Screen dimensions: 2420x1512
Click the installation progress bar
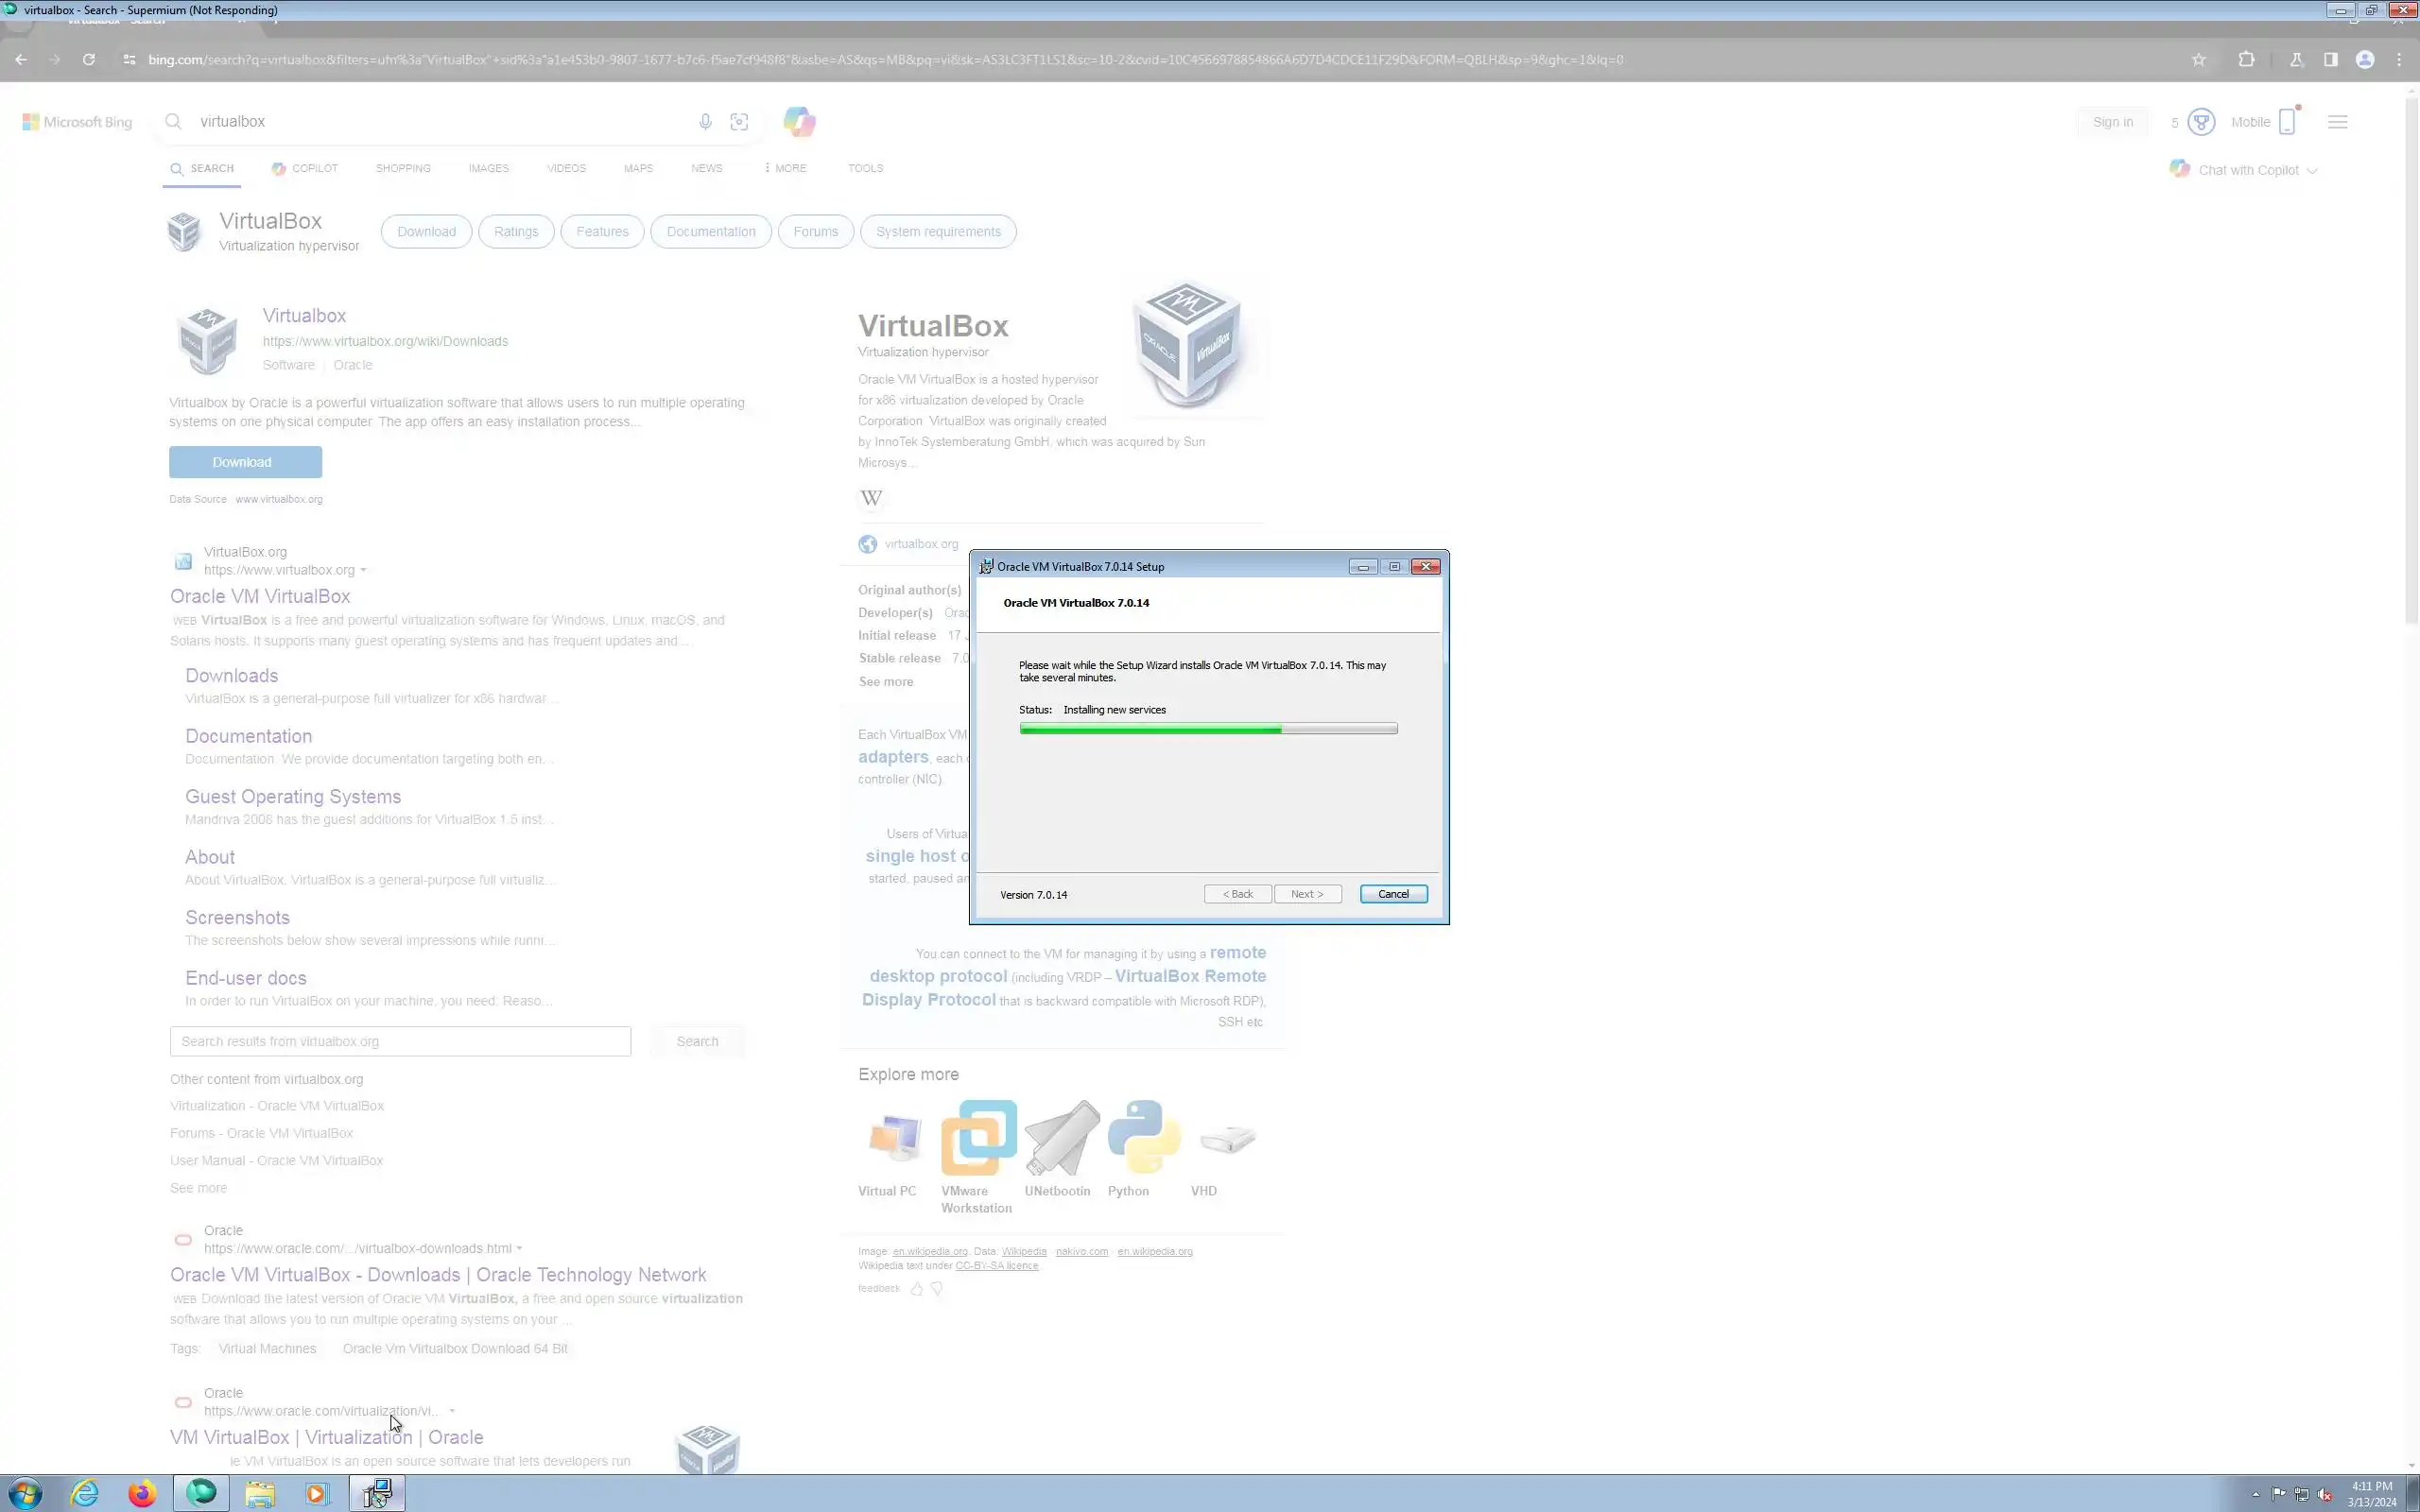coord(1208,729)
